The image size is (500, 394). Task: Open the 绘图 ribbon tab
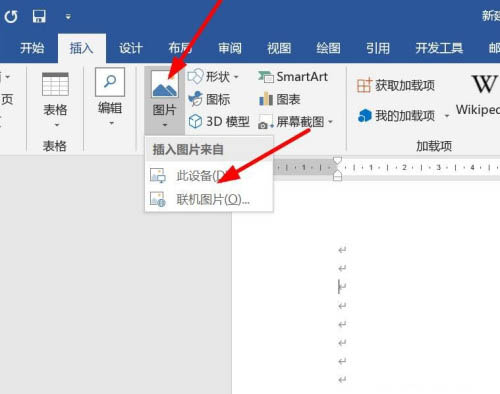coord(328,48)
